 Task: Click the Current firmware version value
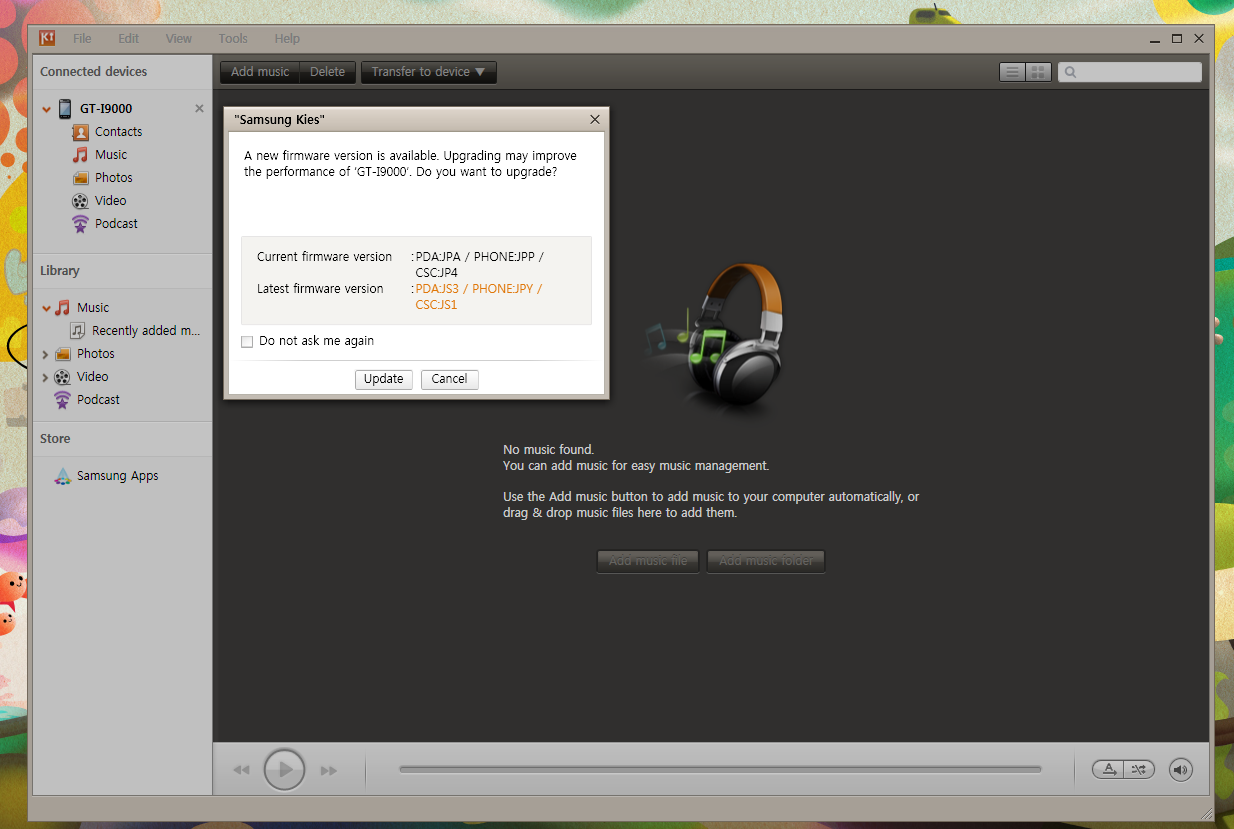(x=480, y=264)
